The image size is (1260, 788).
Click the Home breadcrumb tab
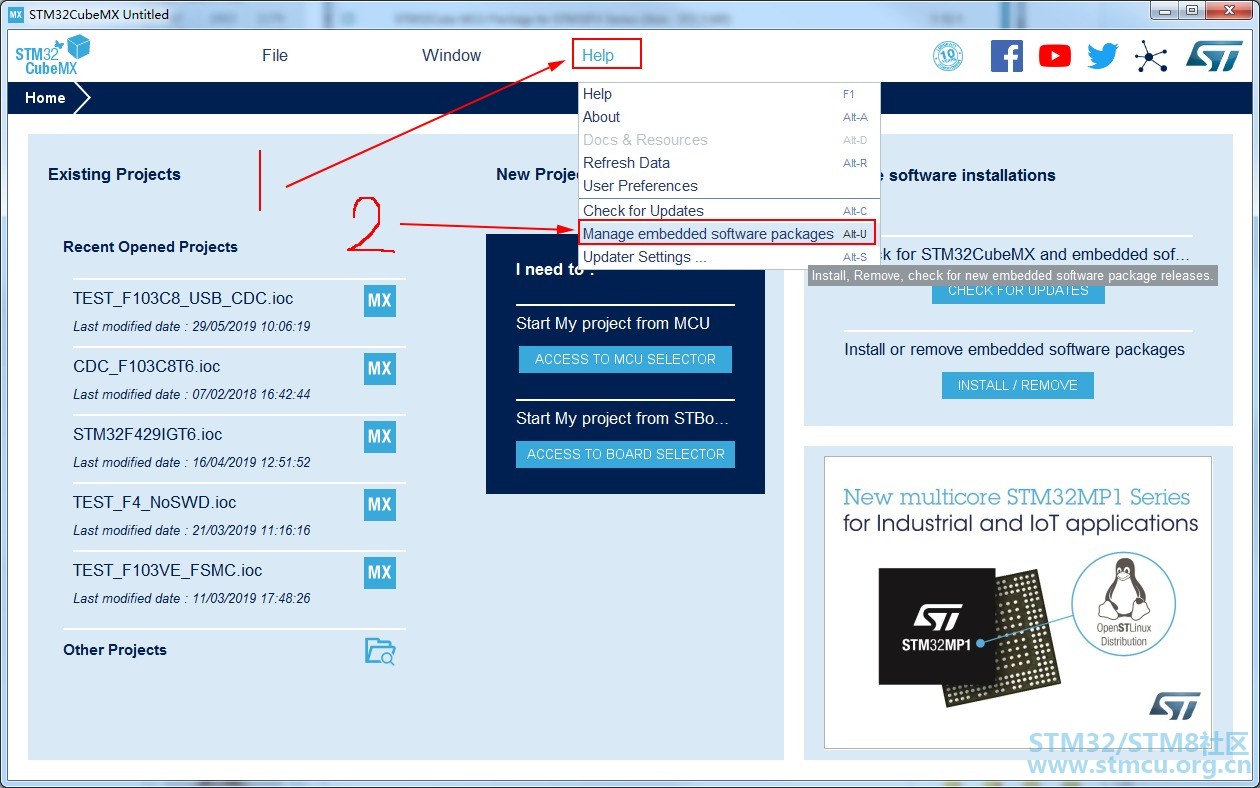[x=46, y=98]
